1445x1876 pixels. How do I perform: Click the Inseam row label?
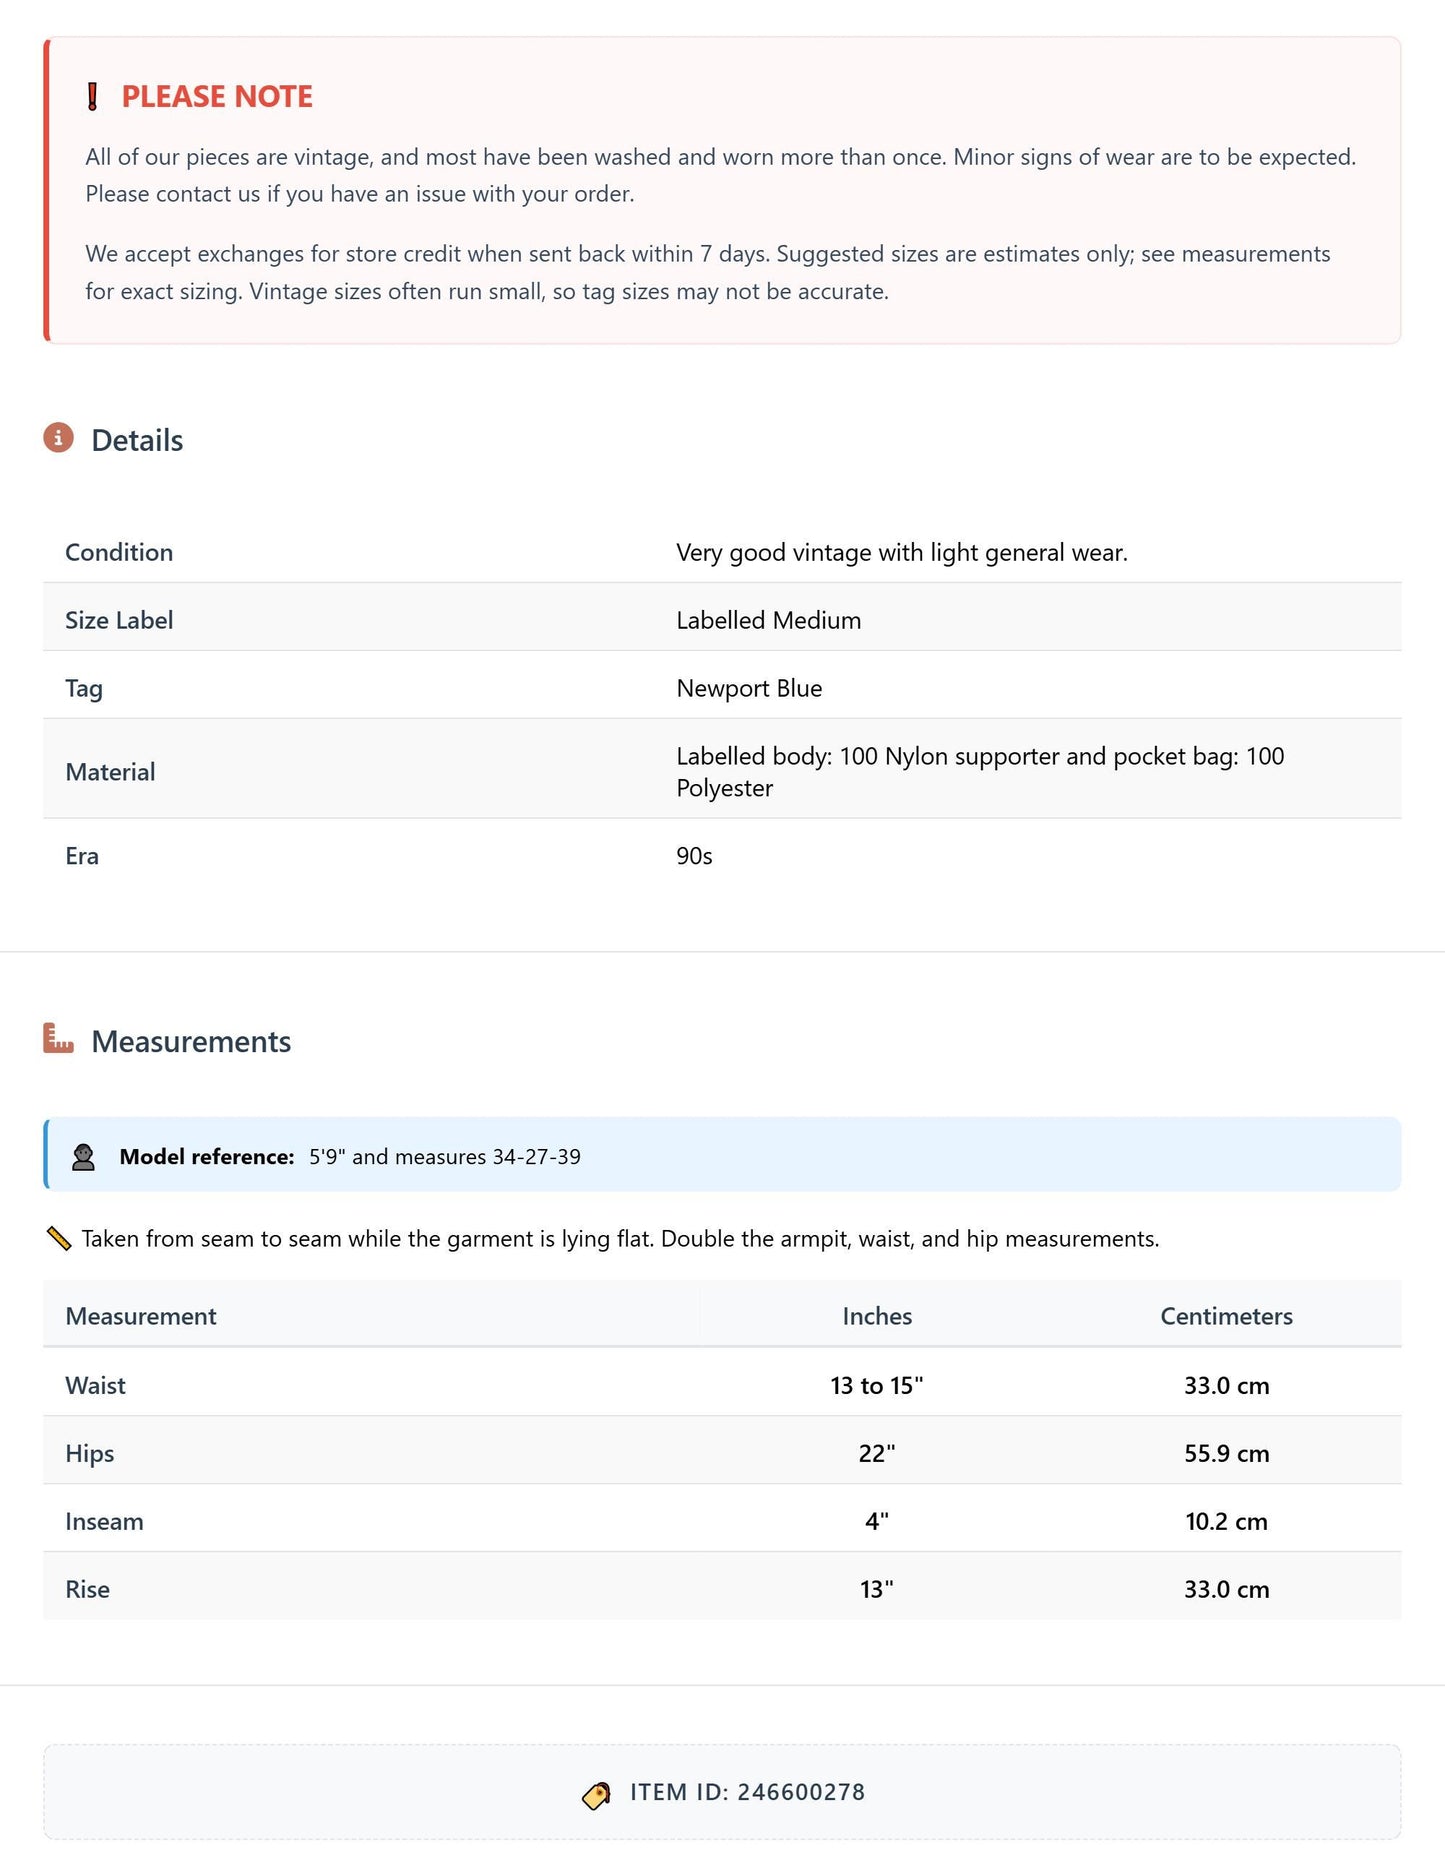[x=104, y=1521]
